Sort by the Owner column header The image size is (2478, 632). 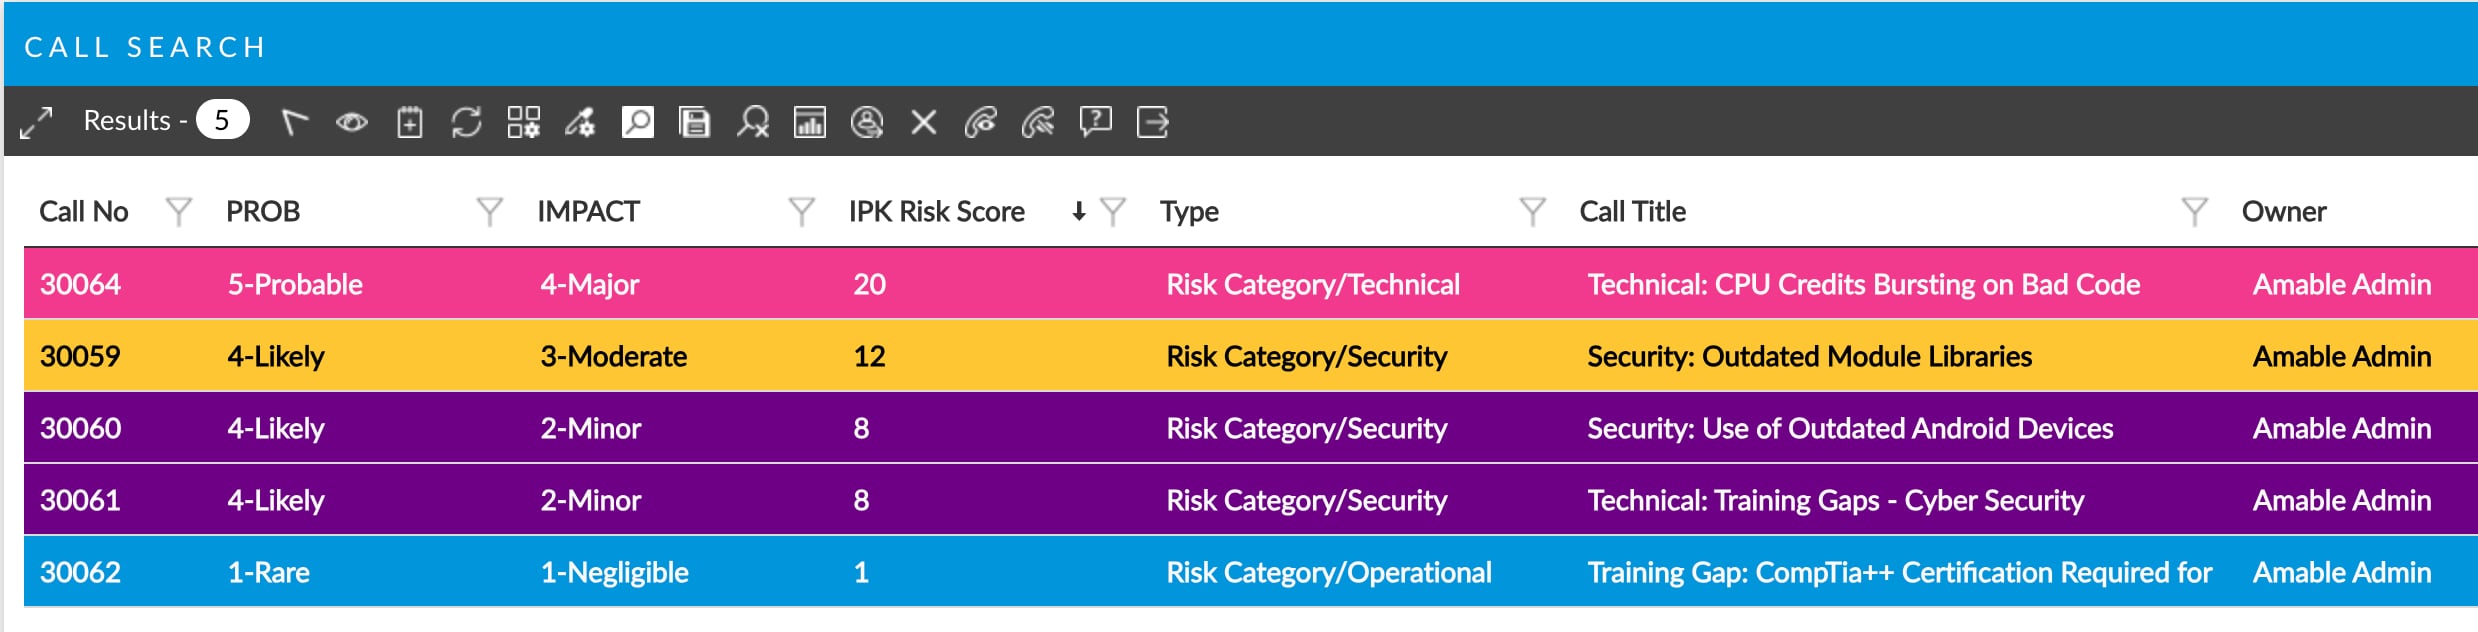(2284, 211)
